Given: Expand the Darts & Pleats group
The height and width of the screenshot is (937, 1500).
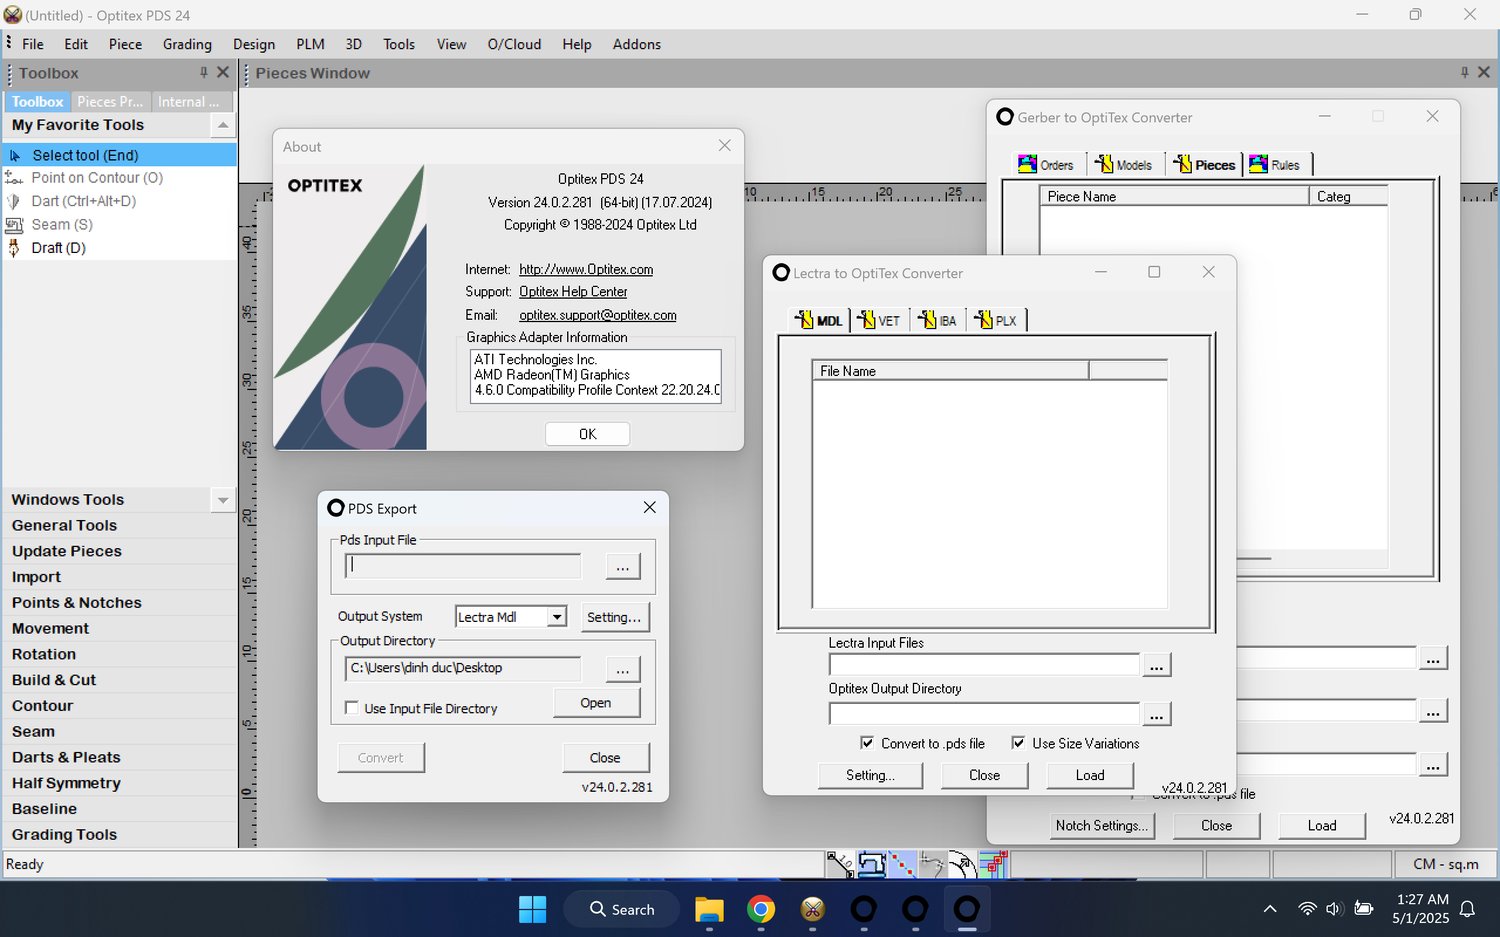Looking at the screenshot, I should [x=119, y=757].
